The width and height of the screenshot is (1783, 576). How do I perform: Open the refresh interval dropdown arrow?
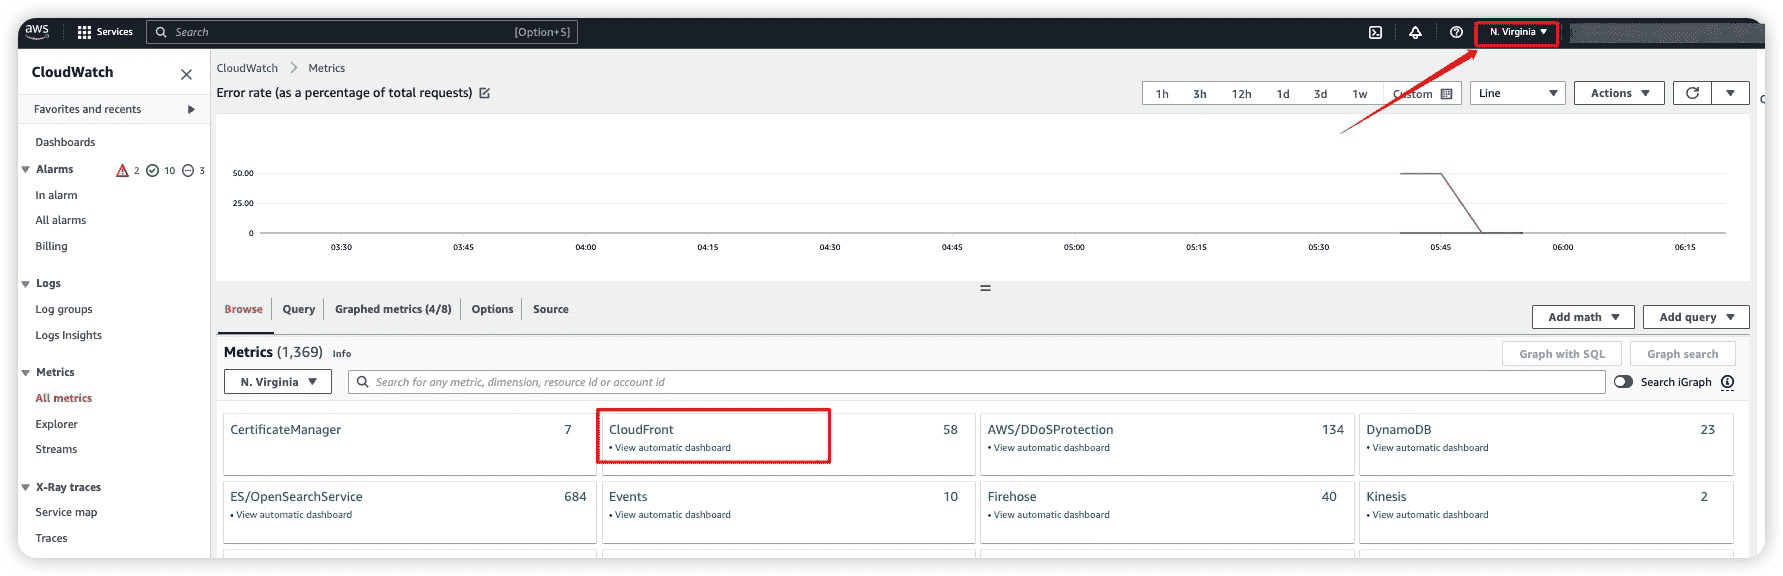(x=1730, y=93)
